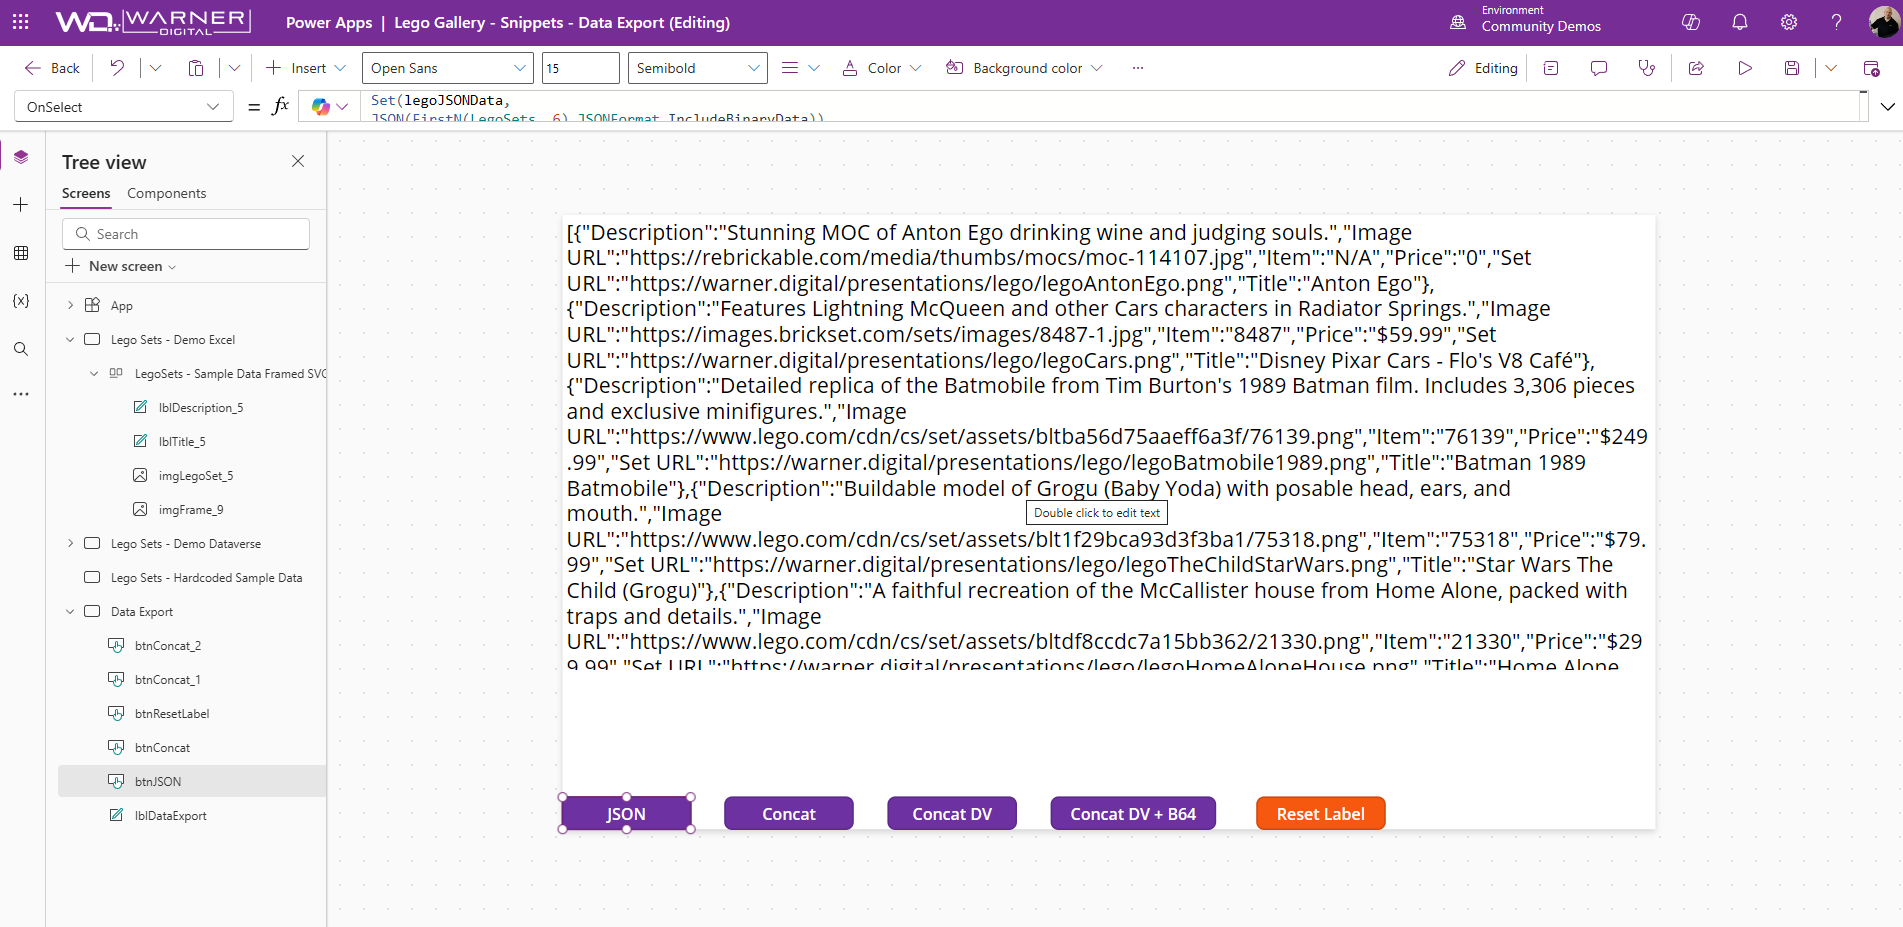1903x927 pixels.
Task: Open the help question mark icon
Action: coord(1836,22)
